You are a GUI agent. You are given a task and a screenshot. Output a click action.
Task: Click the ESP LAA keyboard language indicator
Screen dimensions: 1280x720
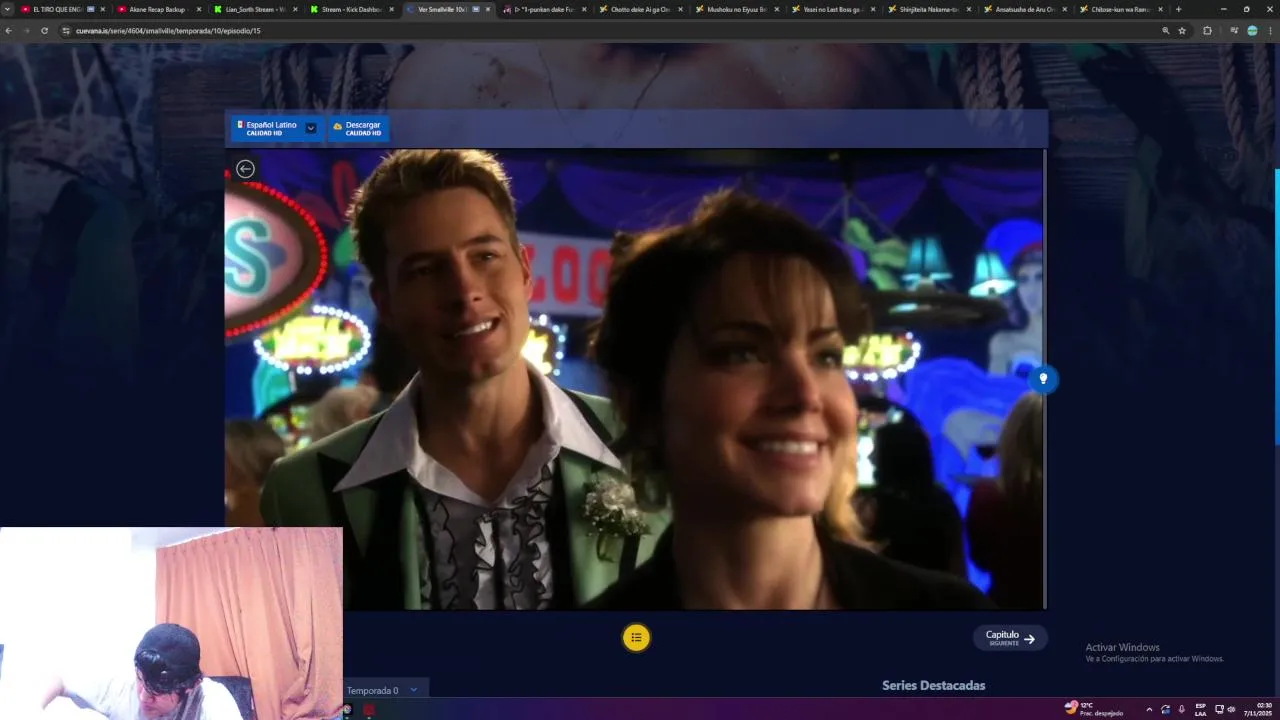click(1200, 709)
